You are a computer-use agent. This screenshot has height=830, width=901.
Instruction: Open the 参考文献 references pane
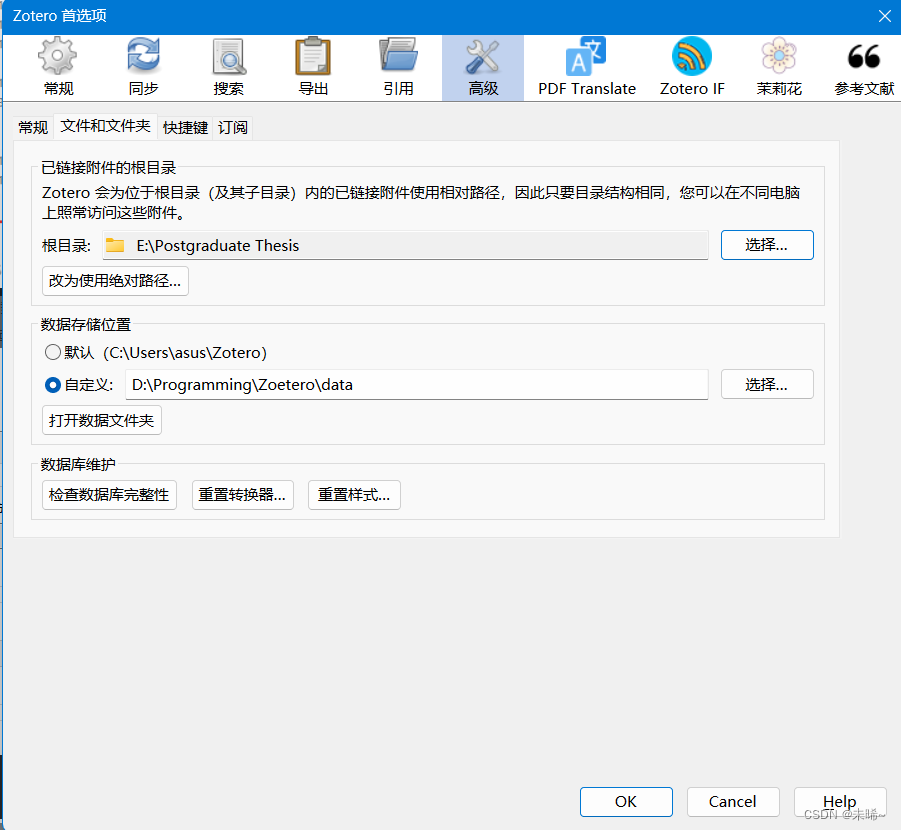864,68
